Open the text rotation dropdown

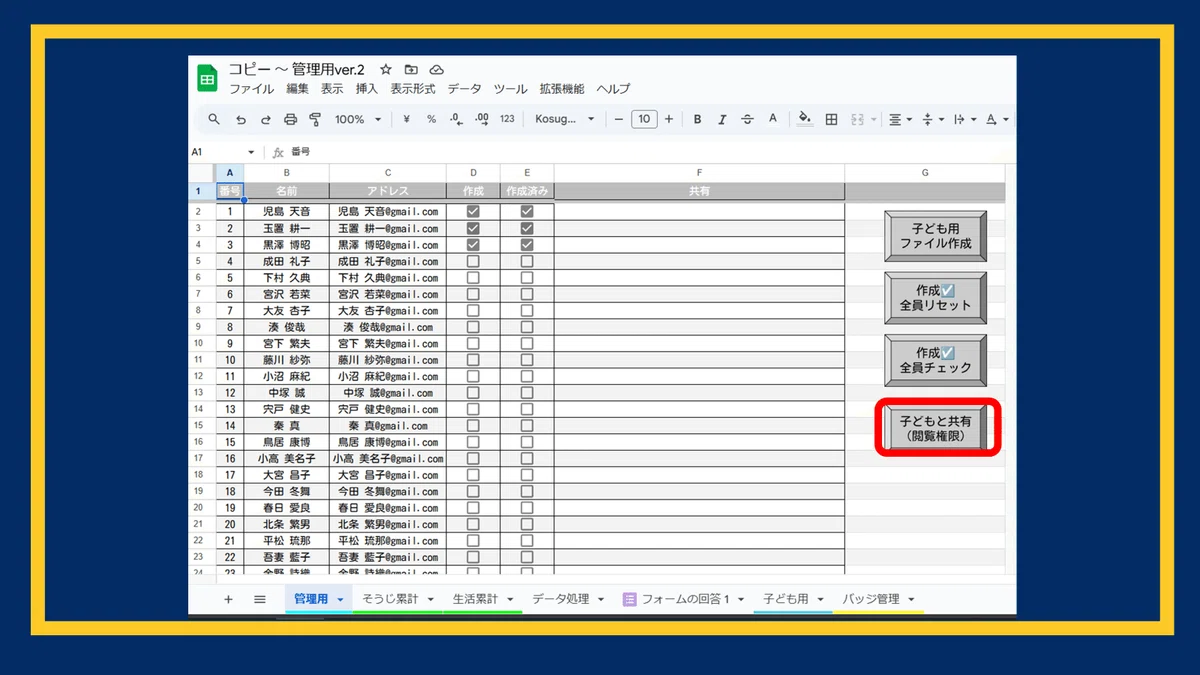coord(996,119)
